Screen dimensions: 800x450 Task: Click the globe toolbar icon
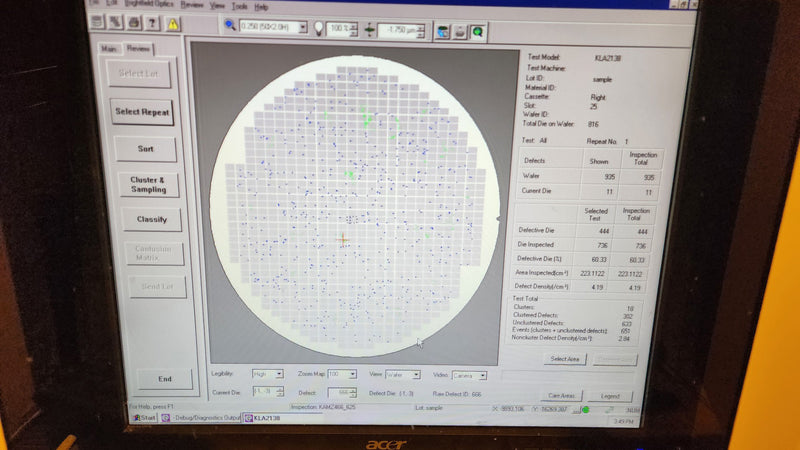click(x=442, y=32)
